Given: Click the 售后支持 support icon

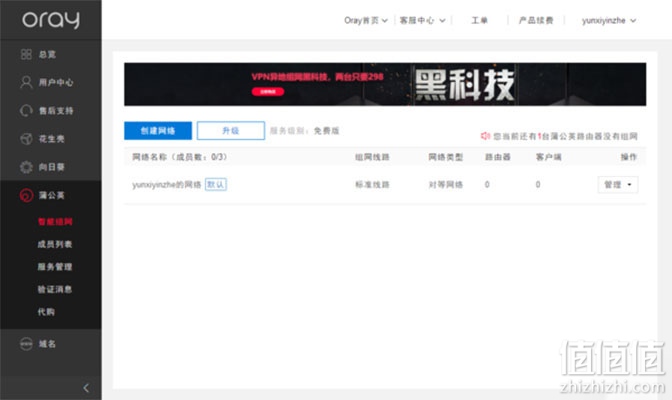Looking at the screenshot, I should point(26,111).
